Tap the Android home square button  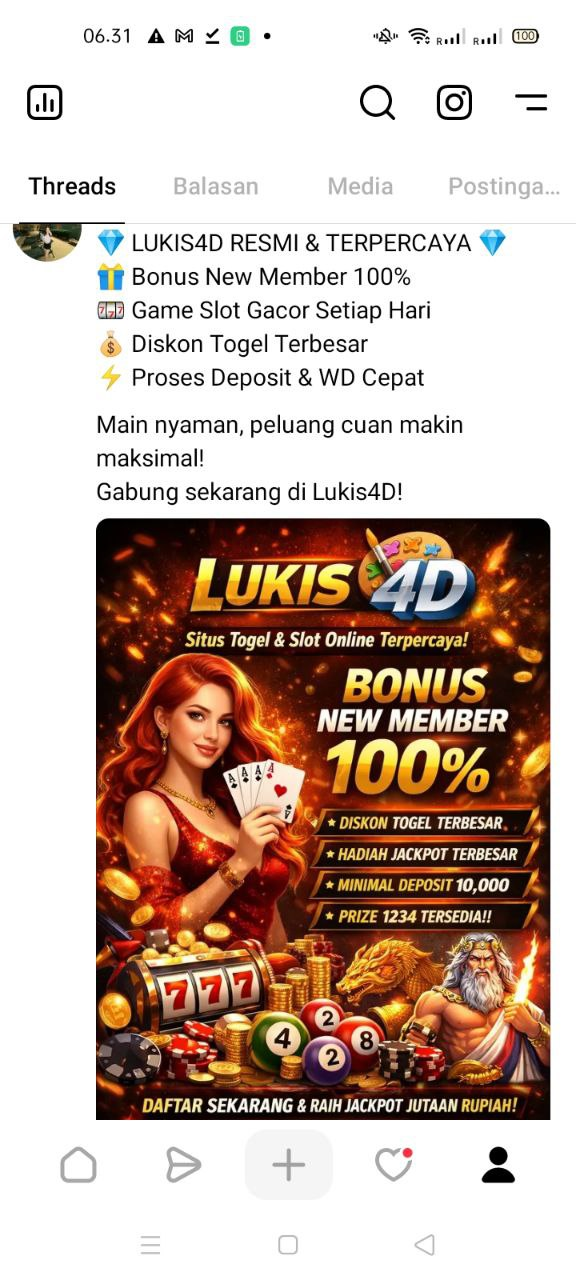(288, 1244)
